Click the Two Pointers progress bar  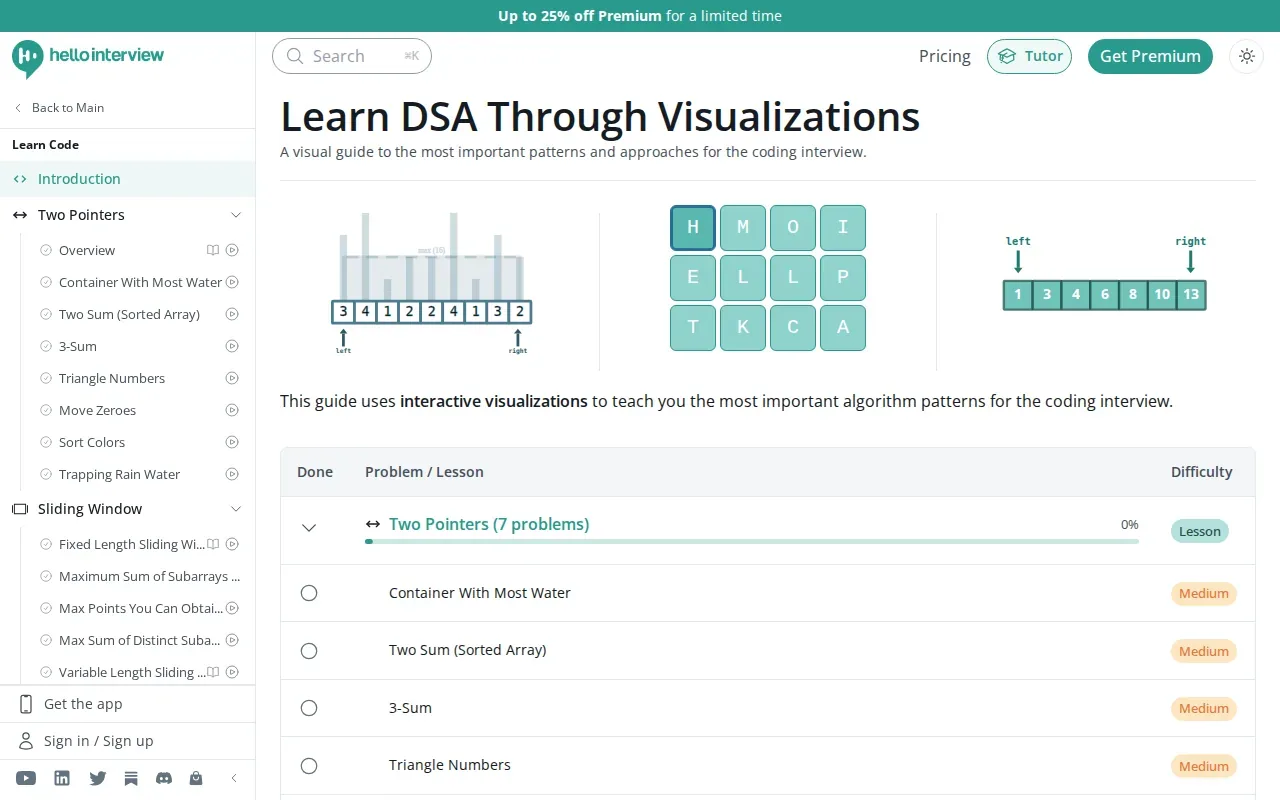752,541
